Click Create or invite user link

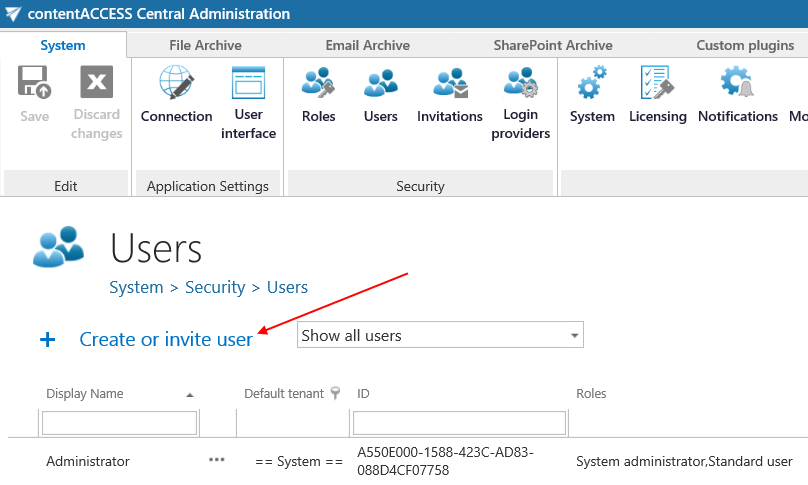pos(166,340)
